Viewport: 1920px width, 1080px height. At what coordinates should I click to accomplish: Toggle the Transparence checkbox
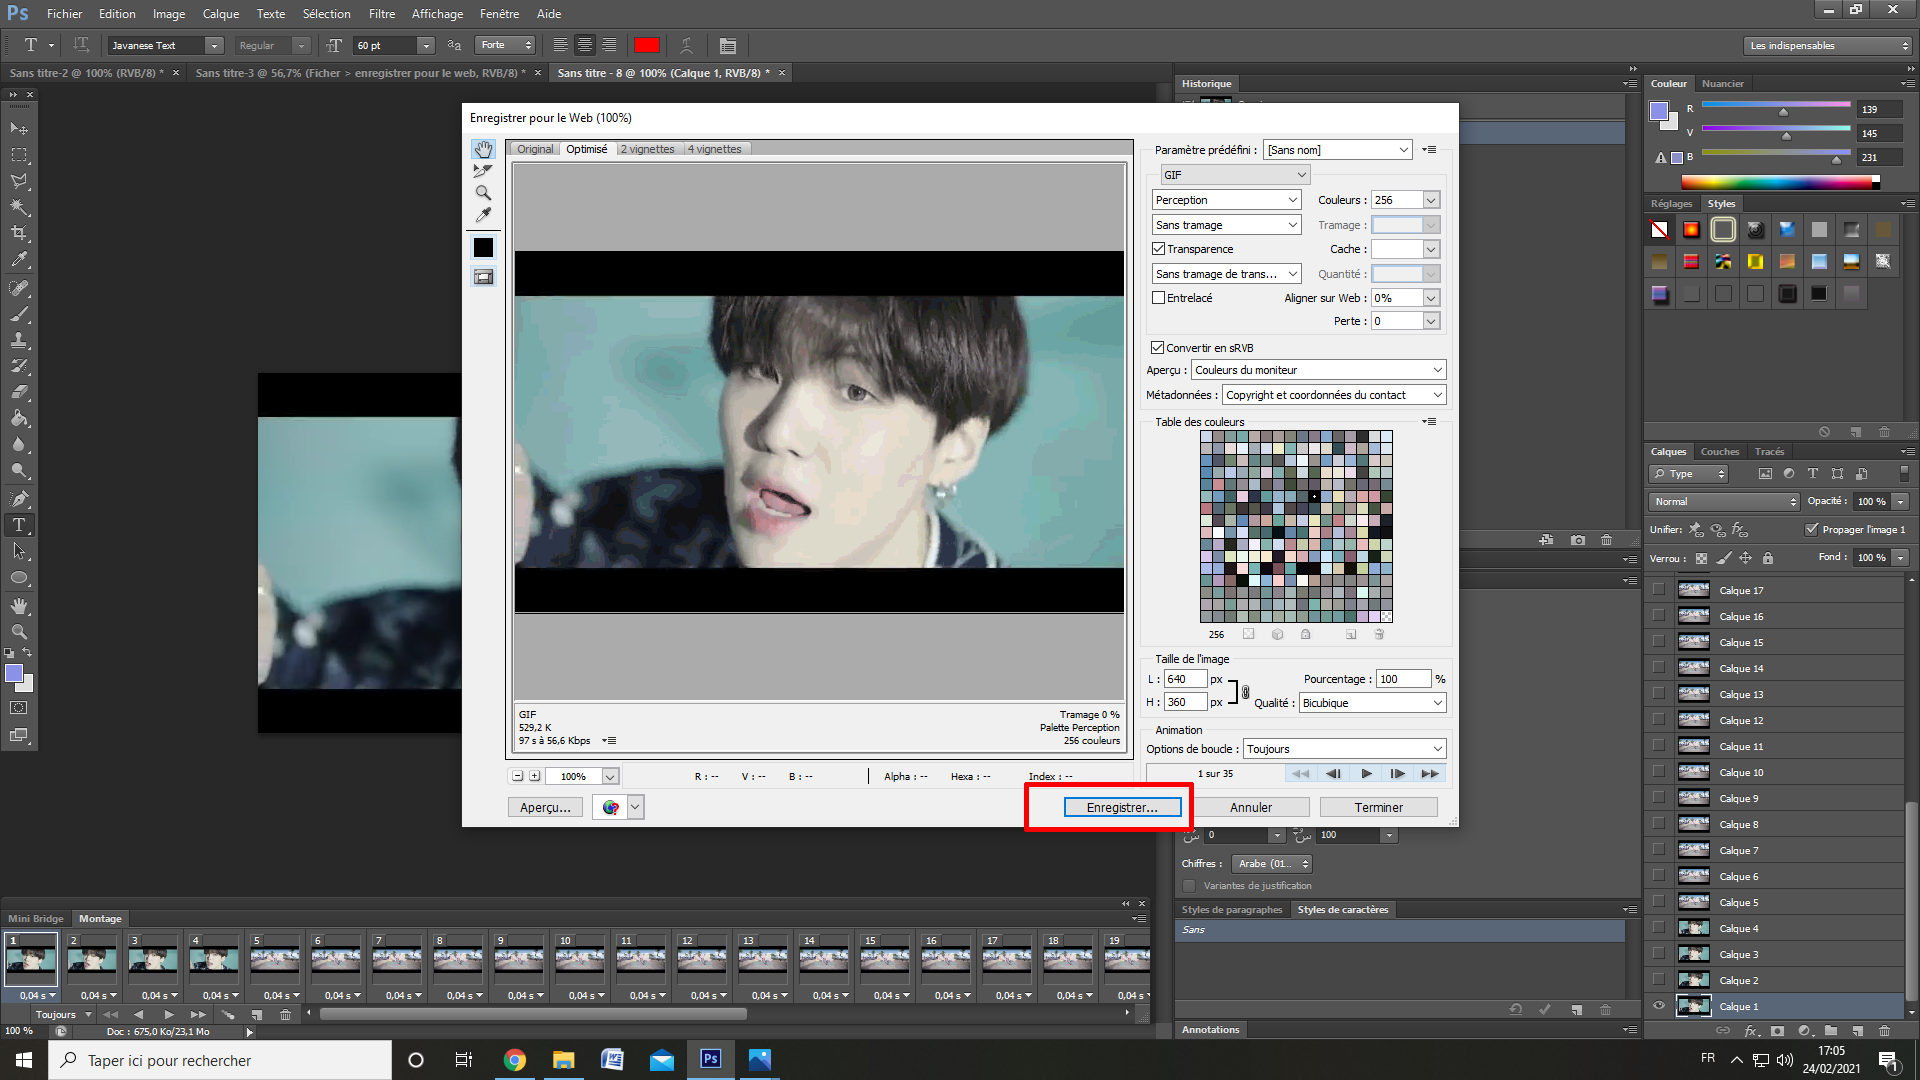[1159, 249]
